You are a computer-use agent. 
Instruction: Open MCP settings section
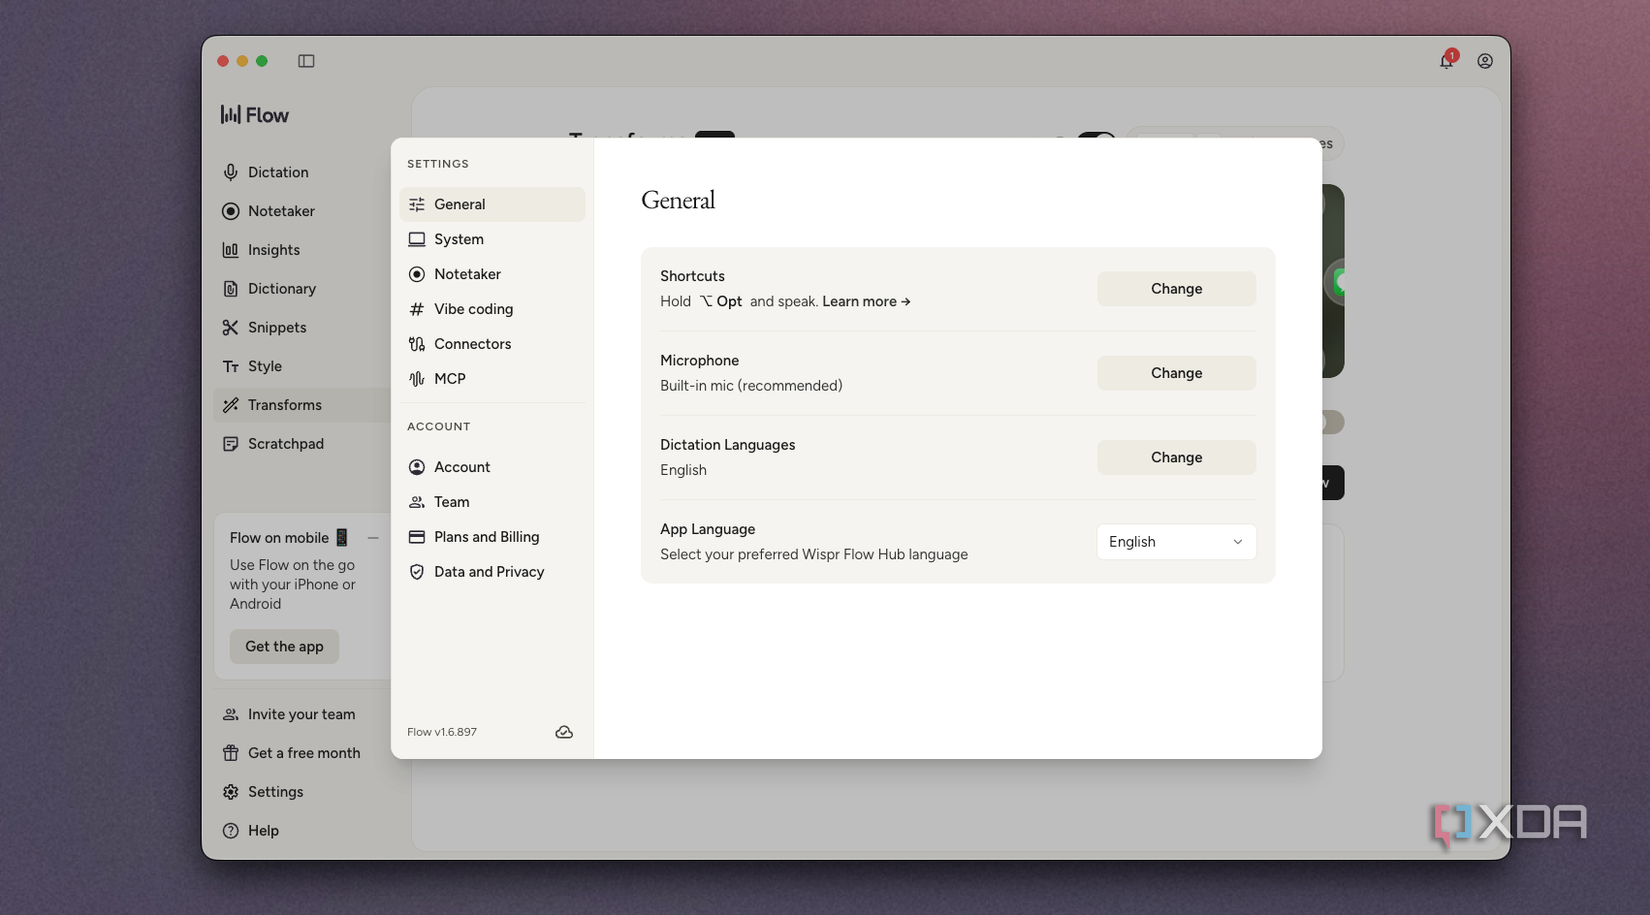(492, 379)
